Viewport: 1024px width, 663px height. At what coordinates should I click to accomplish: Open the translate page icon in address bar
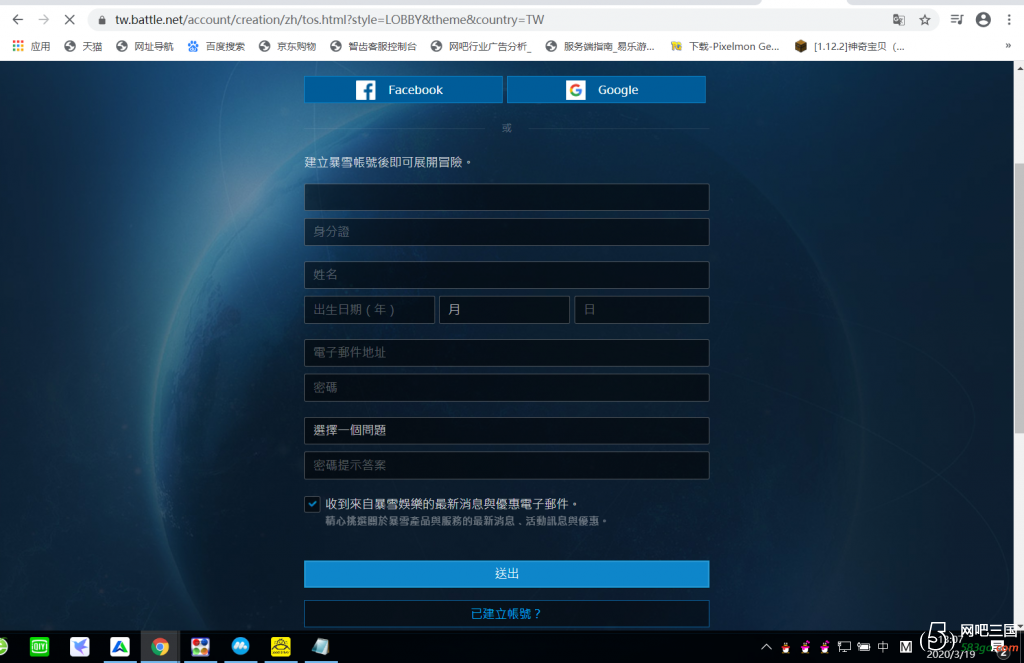click(x=899, y=20)
